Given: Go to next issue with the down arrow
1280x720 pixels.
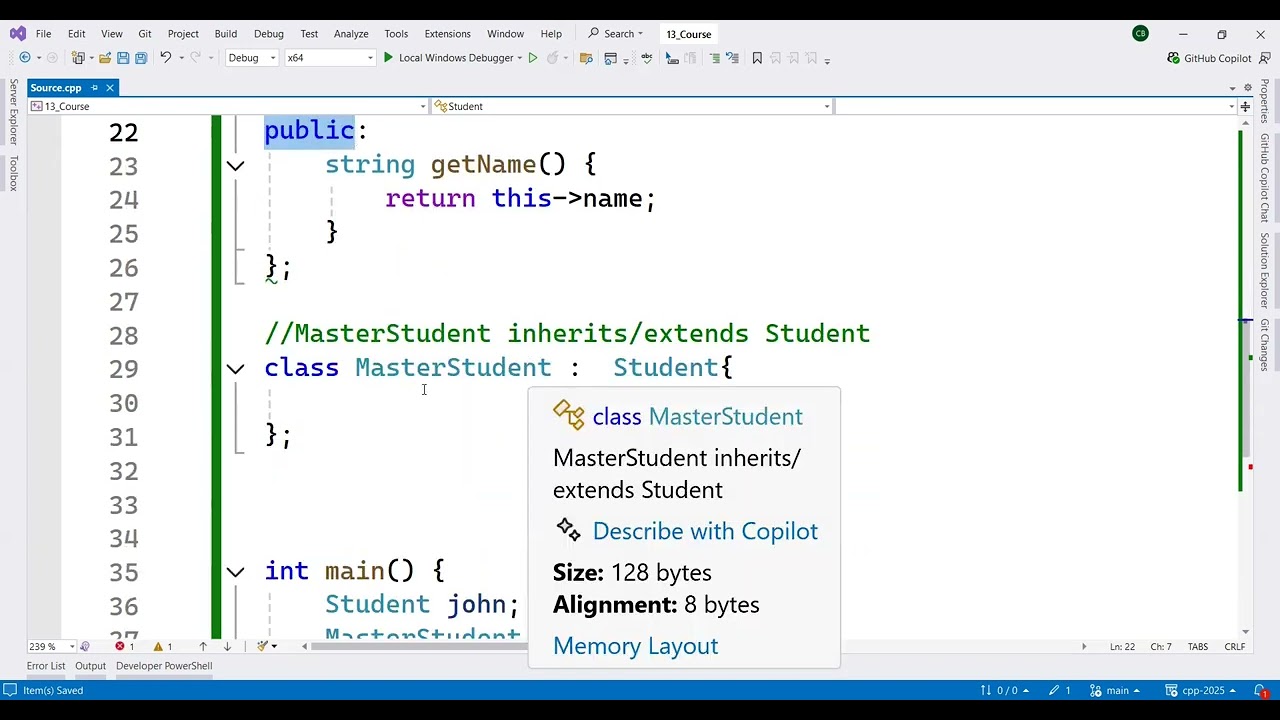Looking at the screenshot, I should [227, 646].
